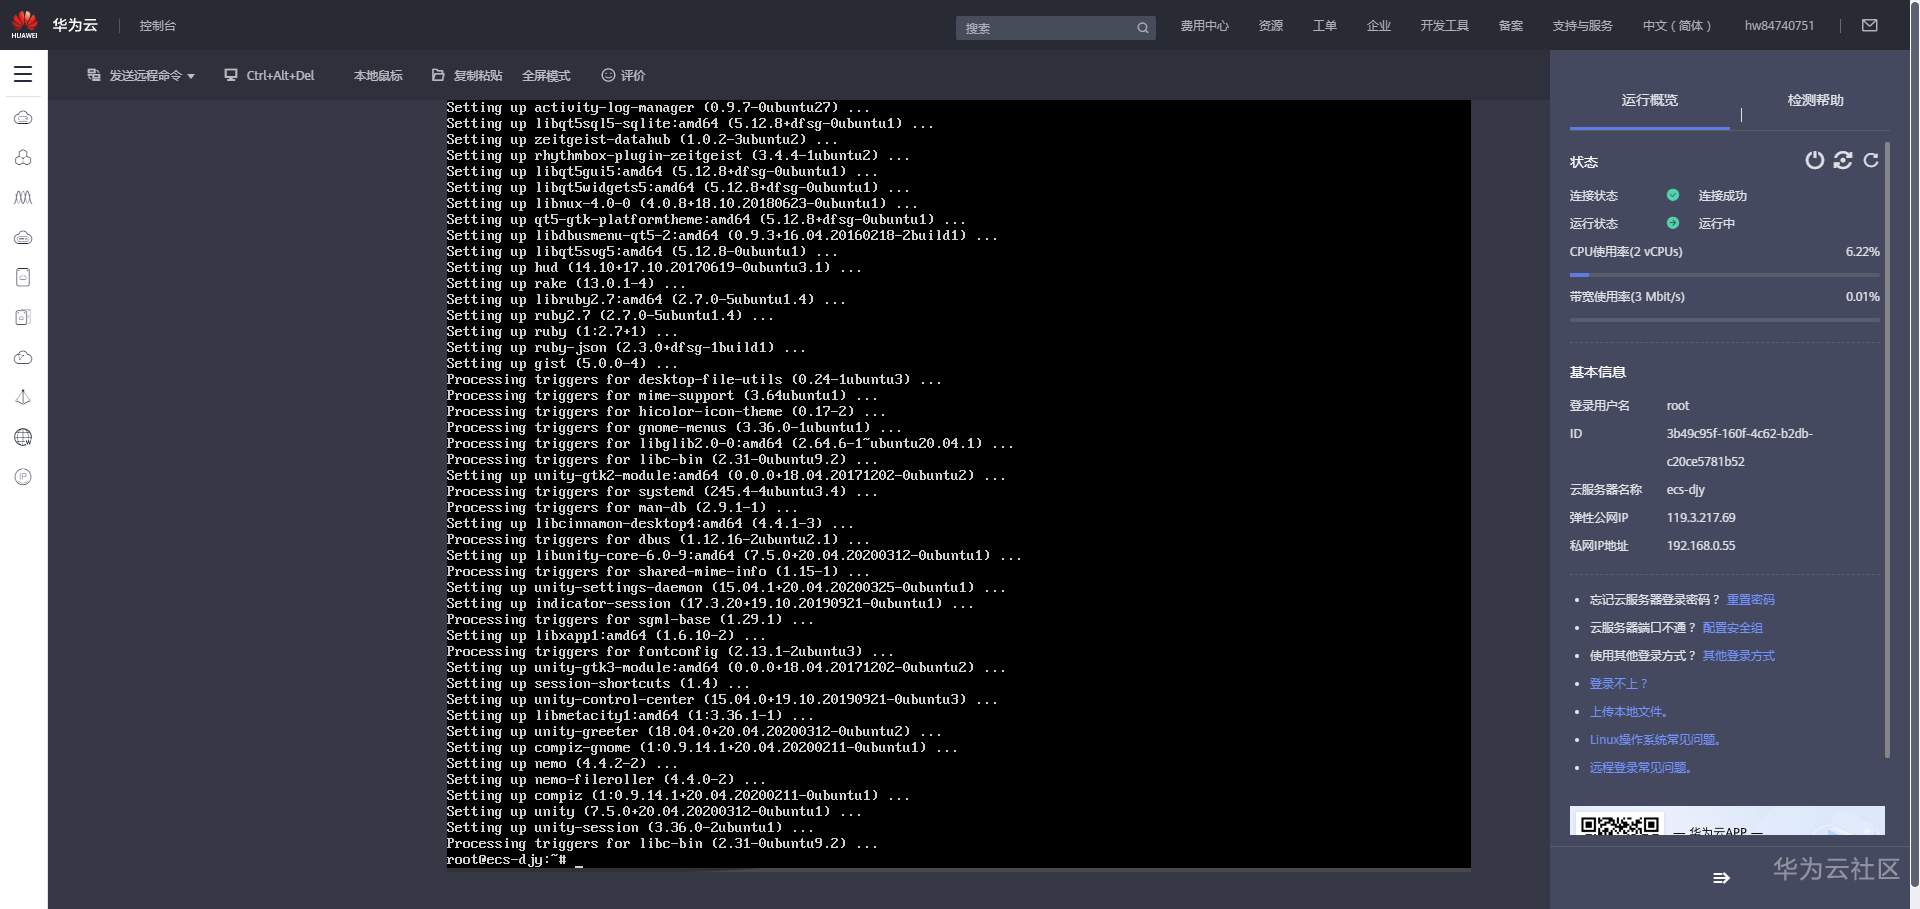Click the 连接状态 green check icon
Screen dimensions: 1920x909
1673,195
